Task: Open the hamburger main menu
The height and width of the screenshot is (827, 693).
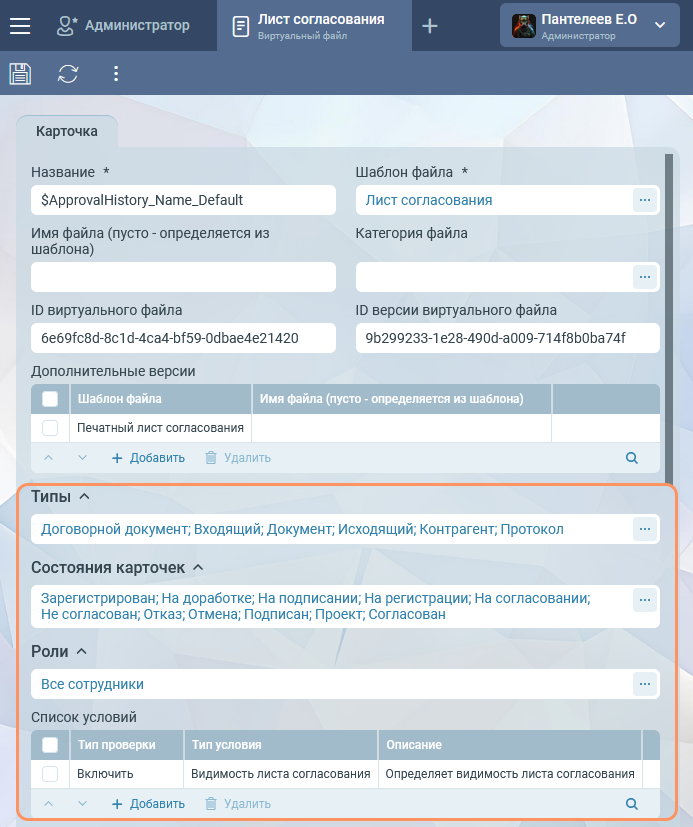Action: tap(20, 26)
